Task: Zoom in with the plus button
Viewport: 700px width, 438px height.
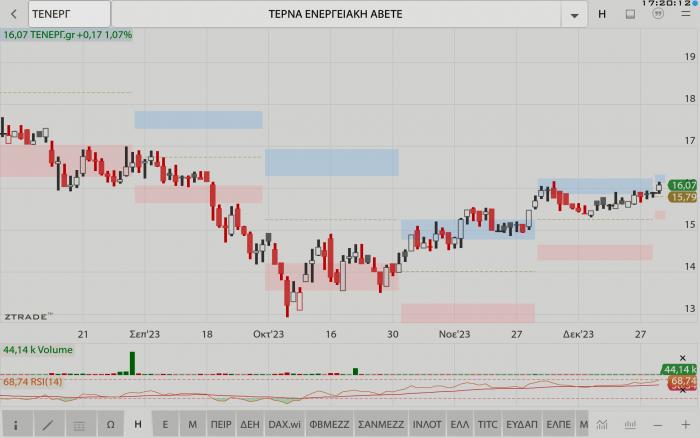Action: [685, 425]
